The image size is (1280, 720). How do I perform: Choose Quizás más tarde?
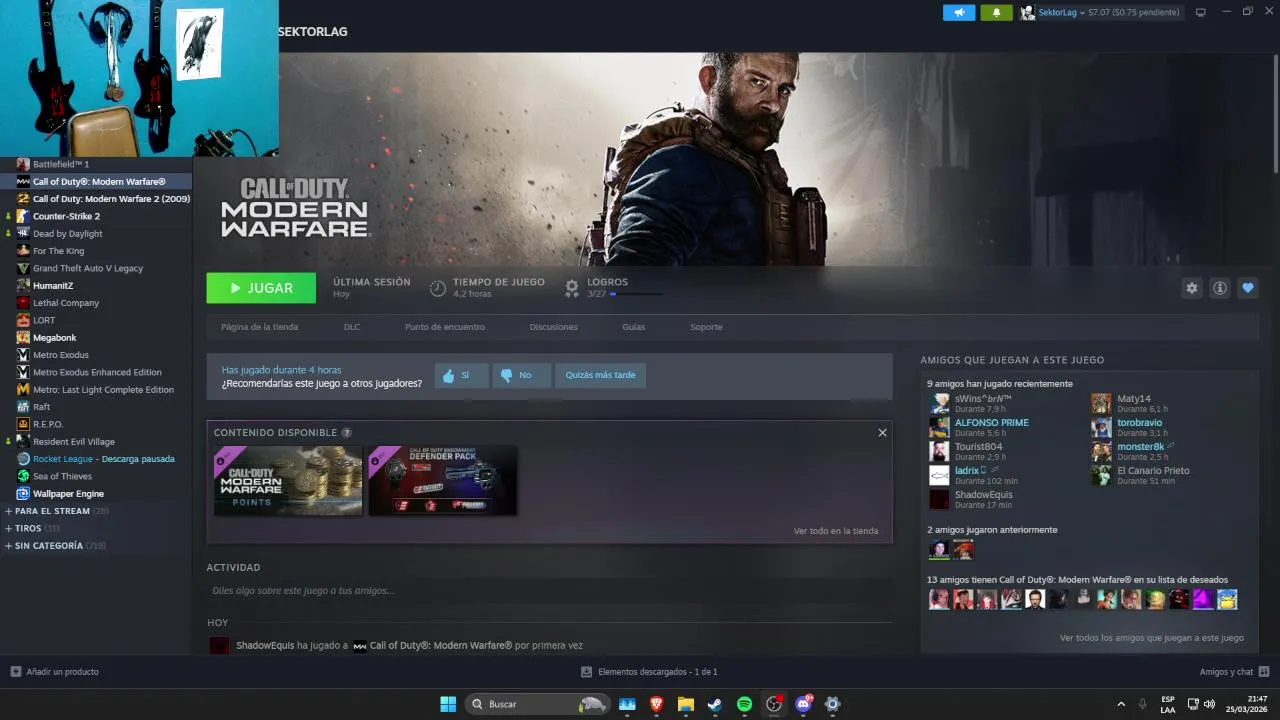pos(600,375)
